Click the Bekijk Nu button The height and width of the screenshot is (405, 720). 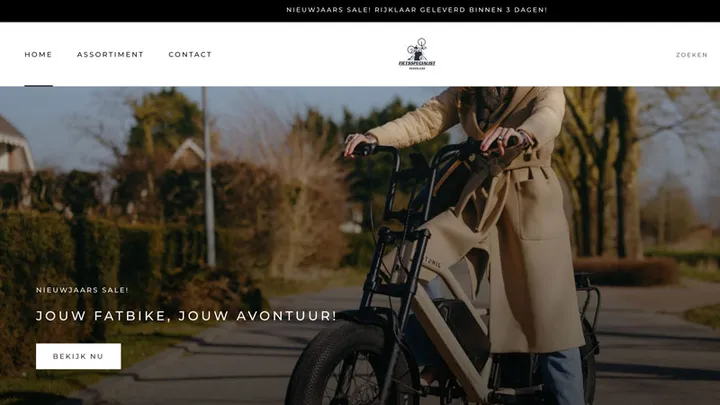click(x=79, y=356)
